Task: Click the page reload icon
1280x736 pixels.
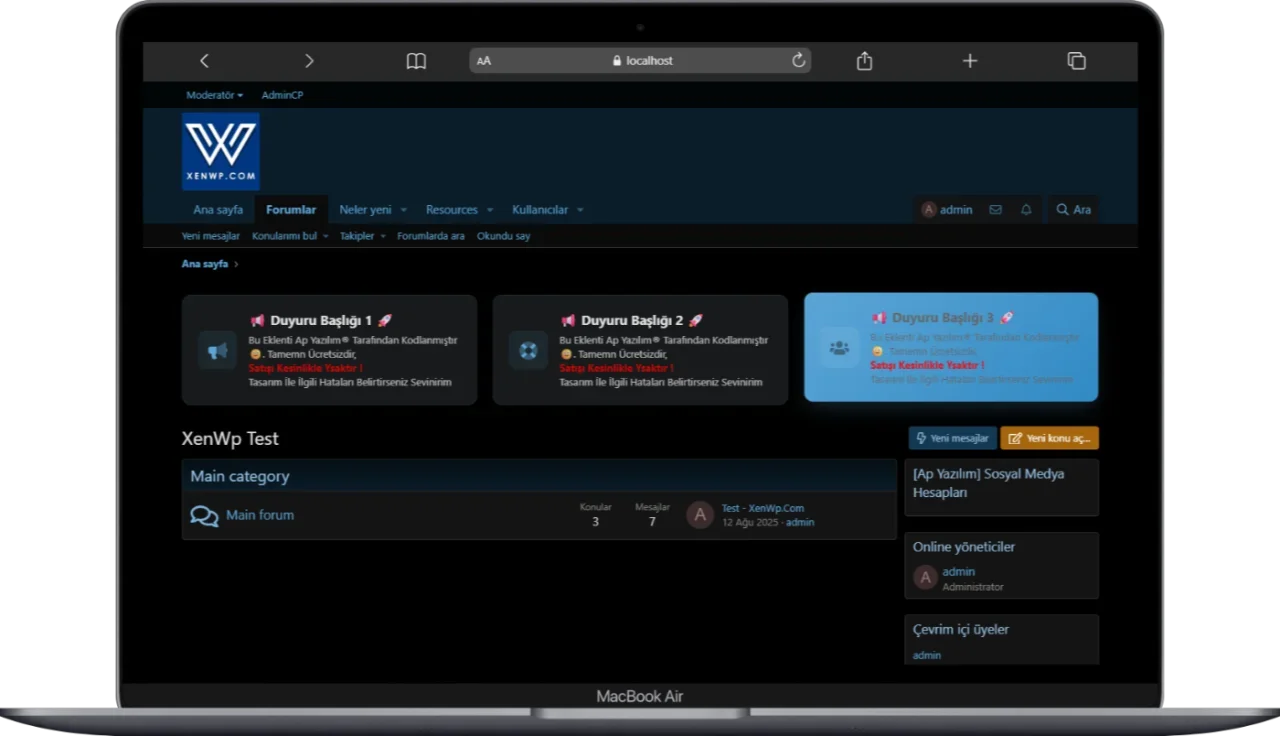Action: tap(798, 60)
